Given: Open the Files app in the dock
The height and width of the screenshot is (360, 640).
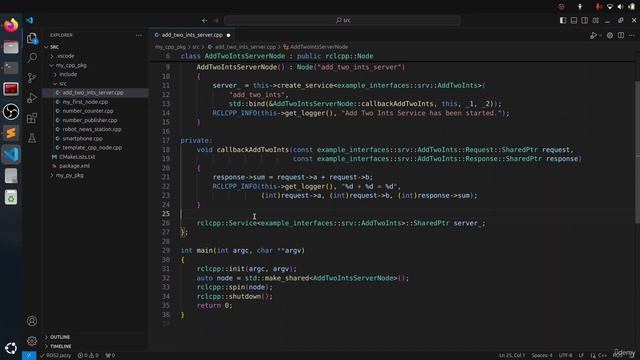Looking at the screenshot, I should pyautogui.click(x=11, y=47).
